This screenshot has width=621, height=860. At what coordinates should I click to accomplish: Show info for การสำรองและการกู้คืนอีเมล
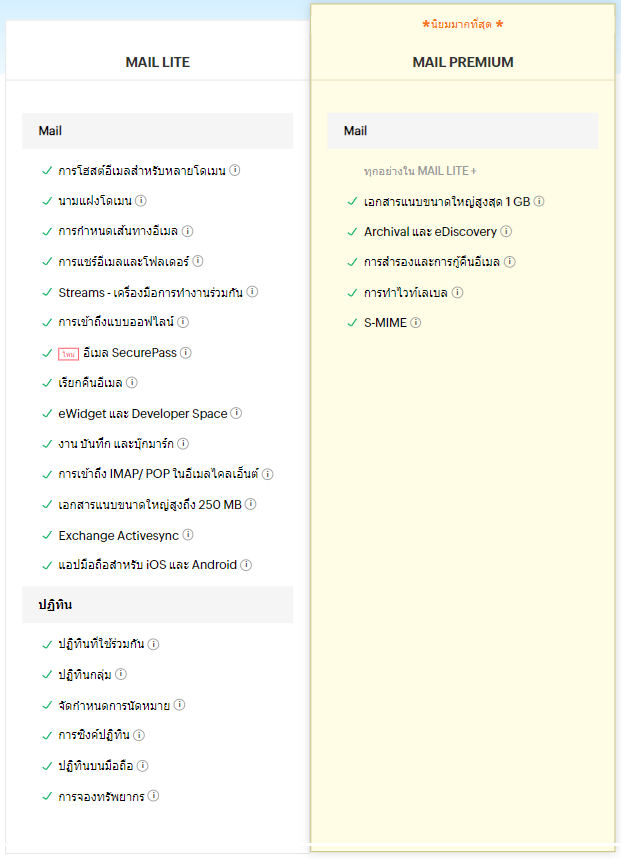pos(510,262)
